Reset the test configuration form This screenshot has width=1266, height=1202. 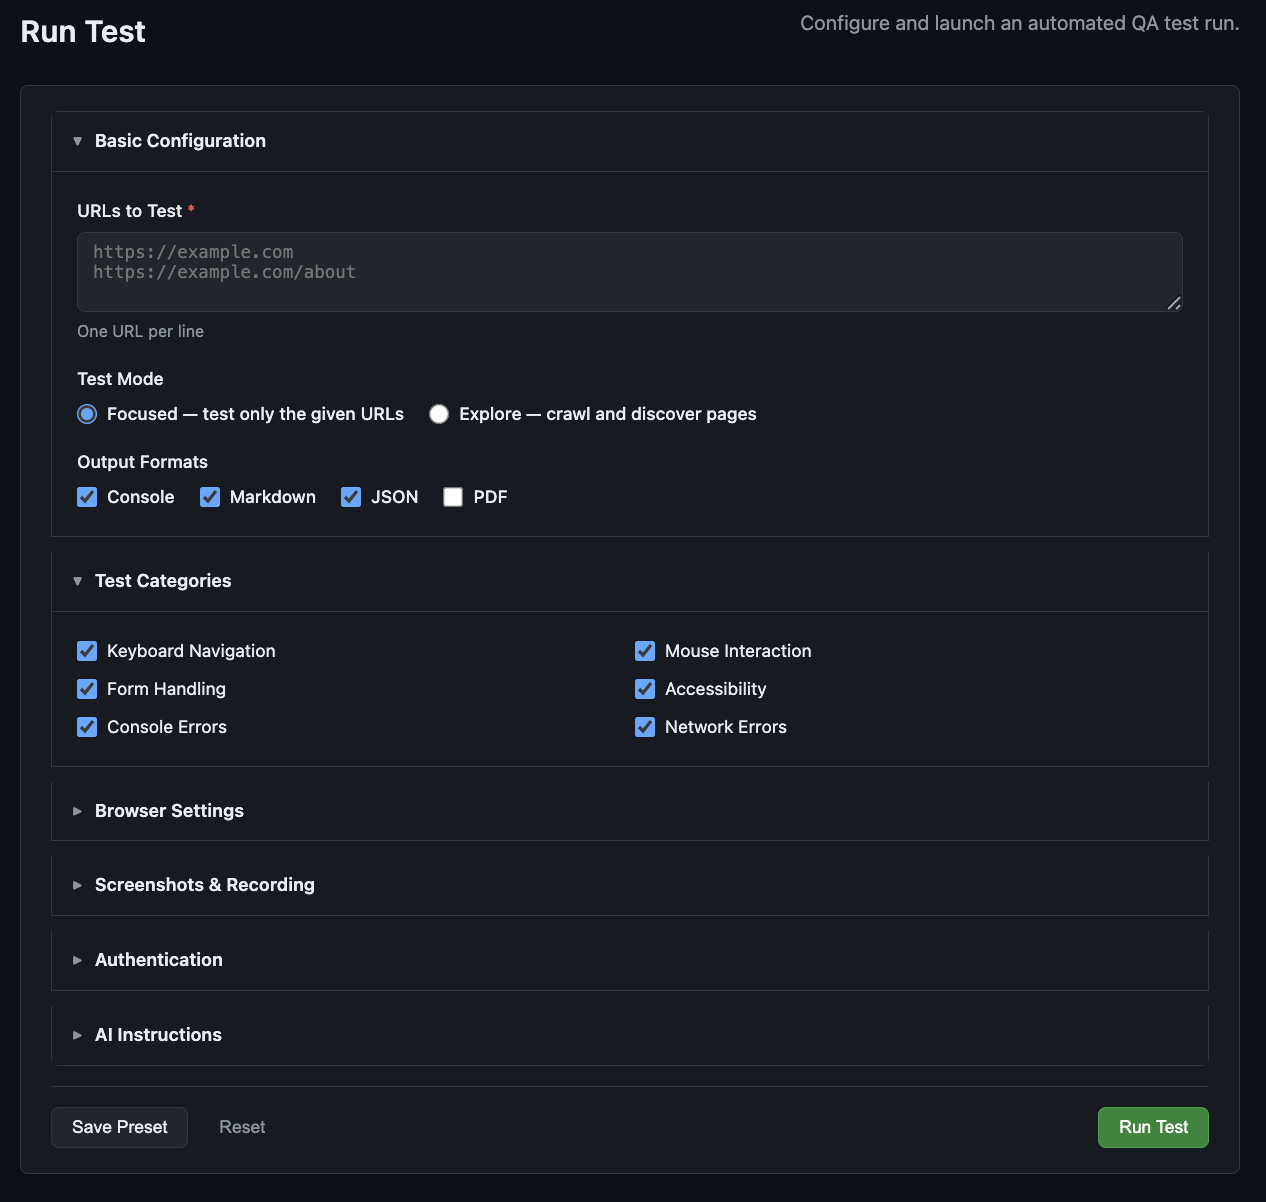click(241, 1127)
